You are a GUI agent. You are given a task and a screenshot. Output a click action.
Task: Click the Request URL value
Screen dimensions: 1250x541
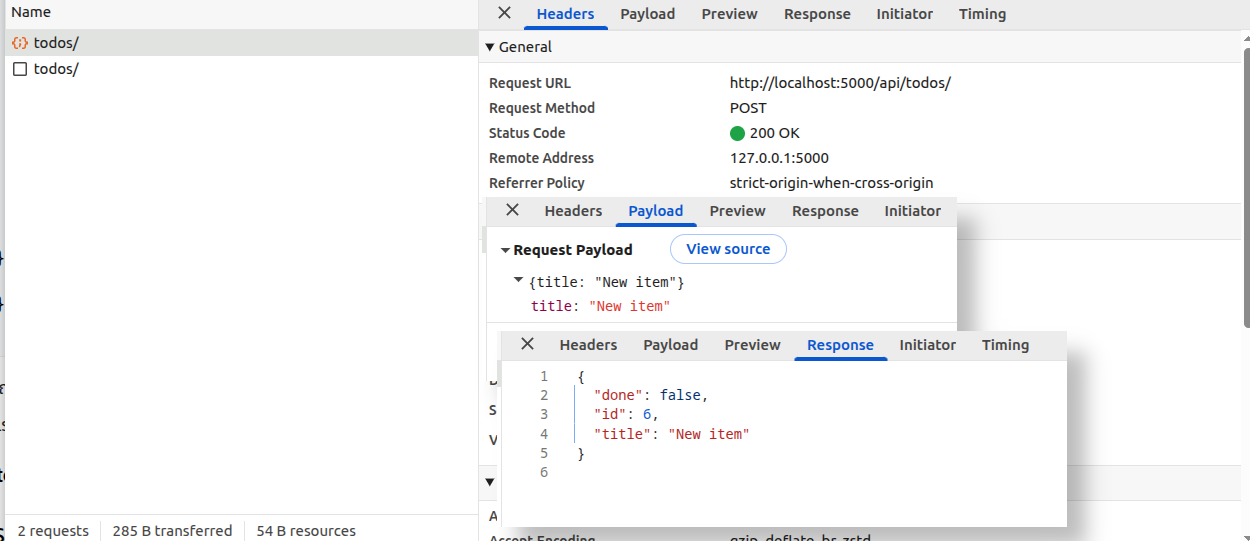840,83
